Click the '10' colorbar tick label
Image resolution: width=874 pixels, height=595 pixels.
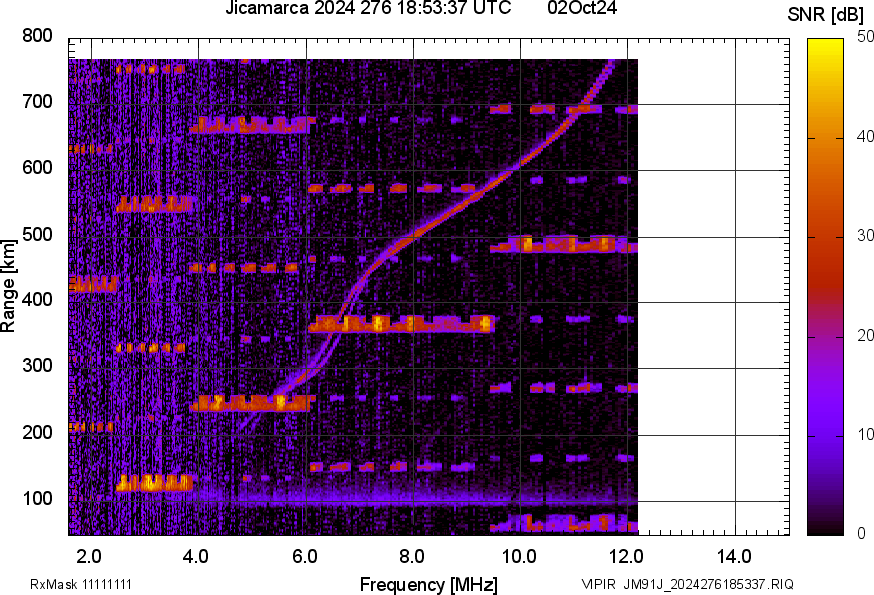pos(865,434)
